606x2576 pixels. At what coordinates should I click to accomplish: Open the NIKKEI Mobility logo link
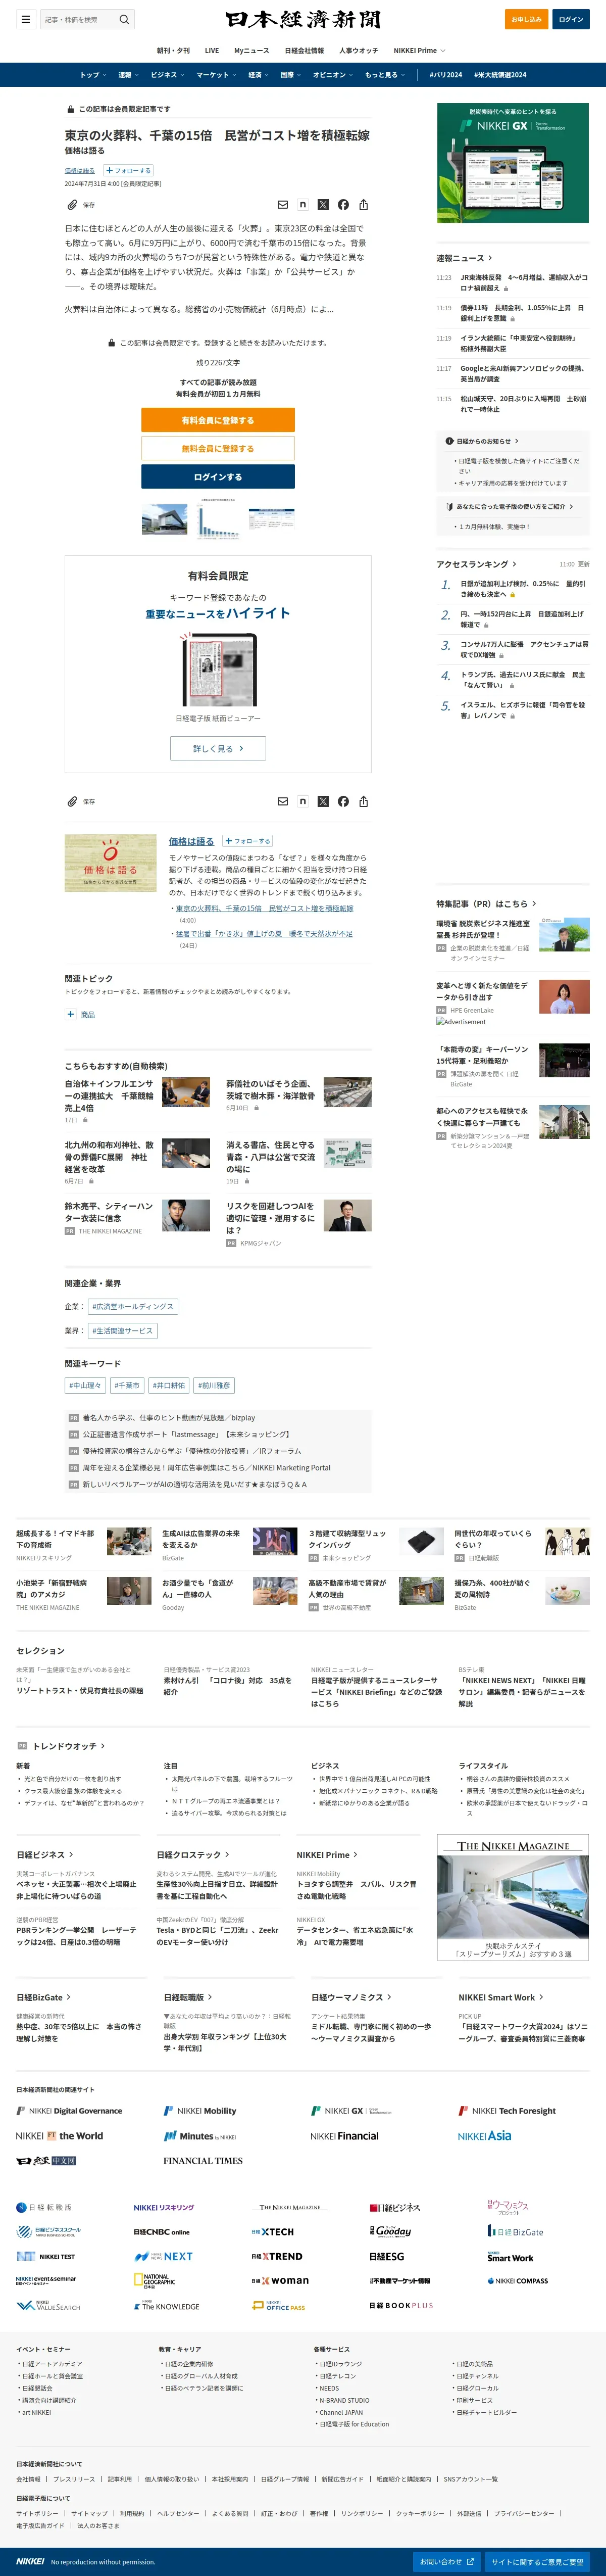click(200, 2110)
